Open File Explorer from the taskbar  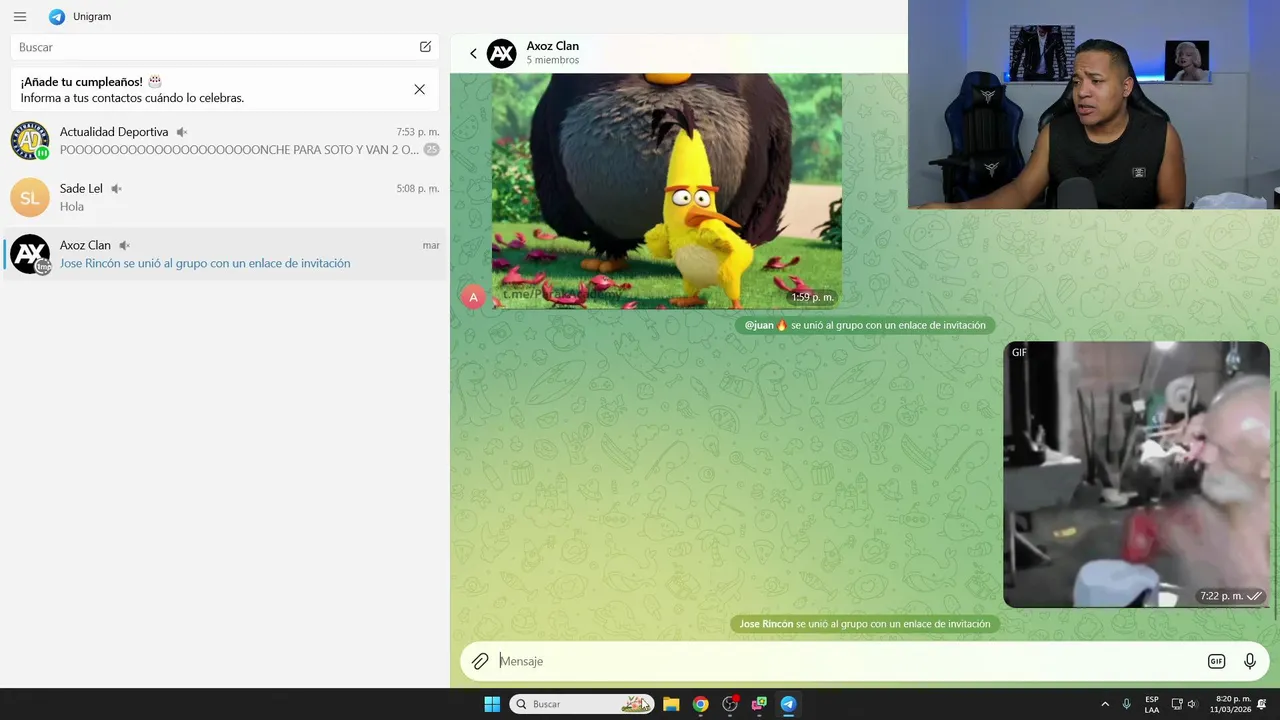671,704
